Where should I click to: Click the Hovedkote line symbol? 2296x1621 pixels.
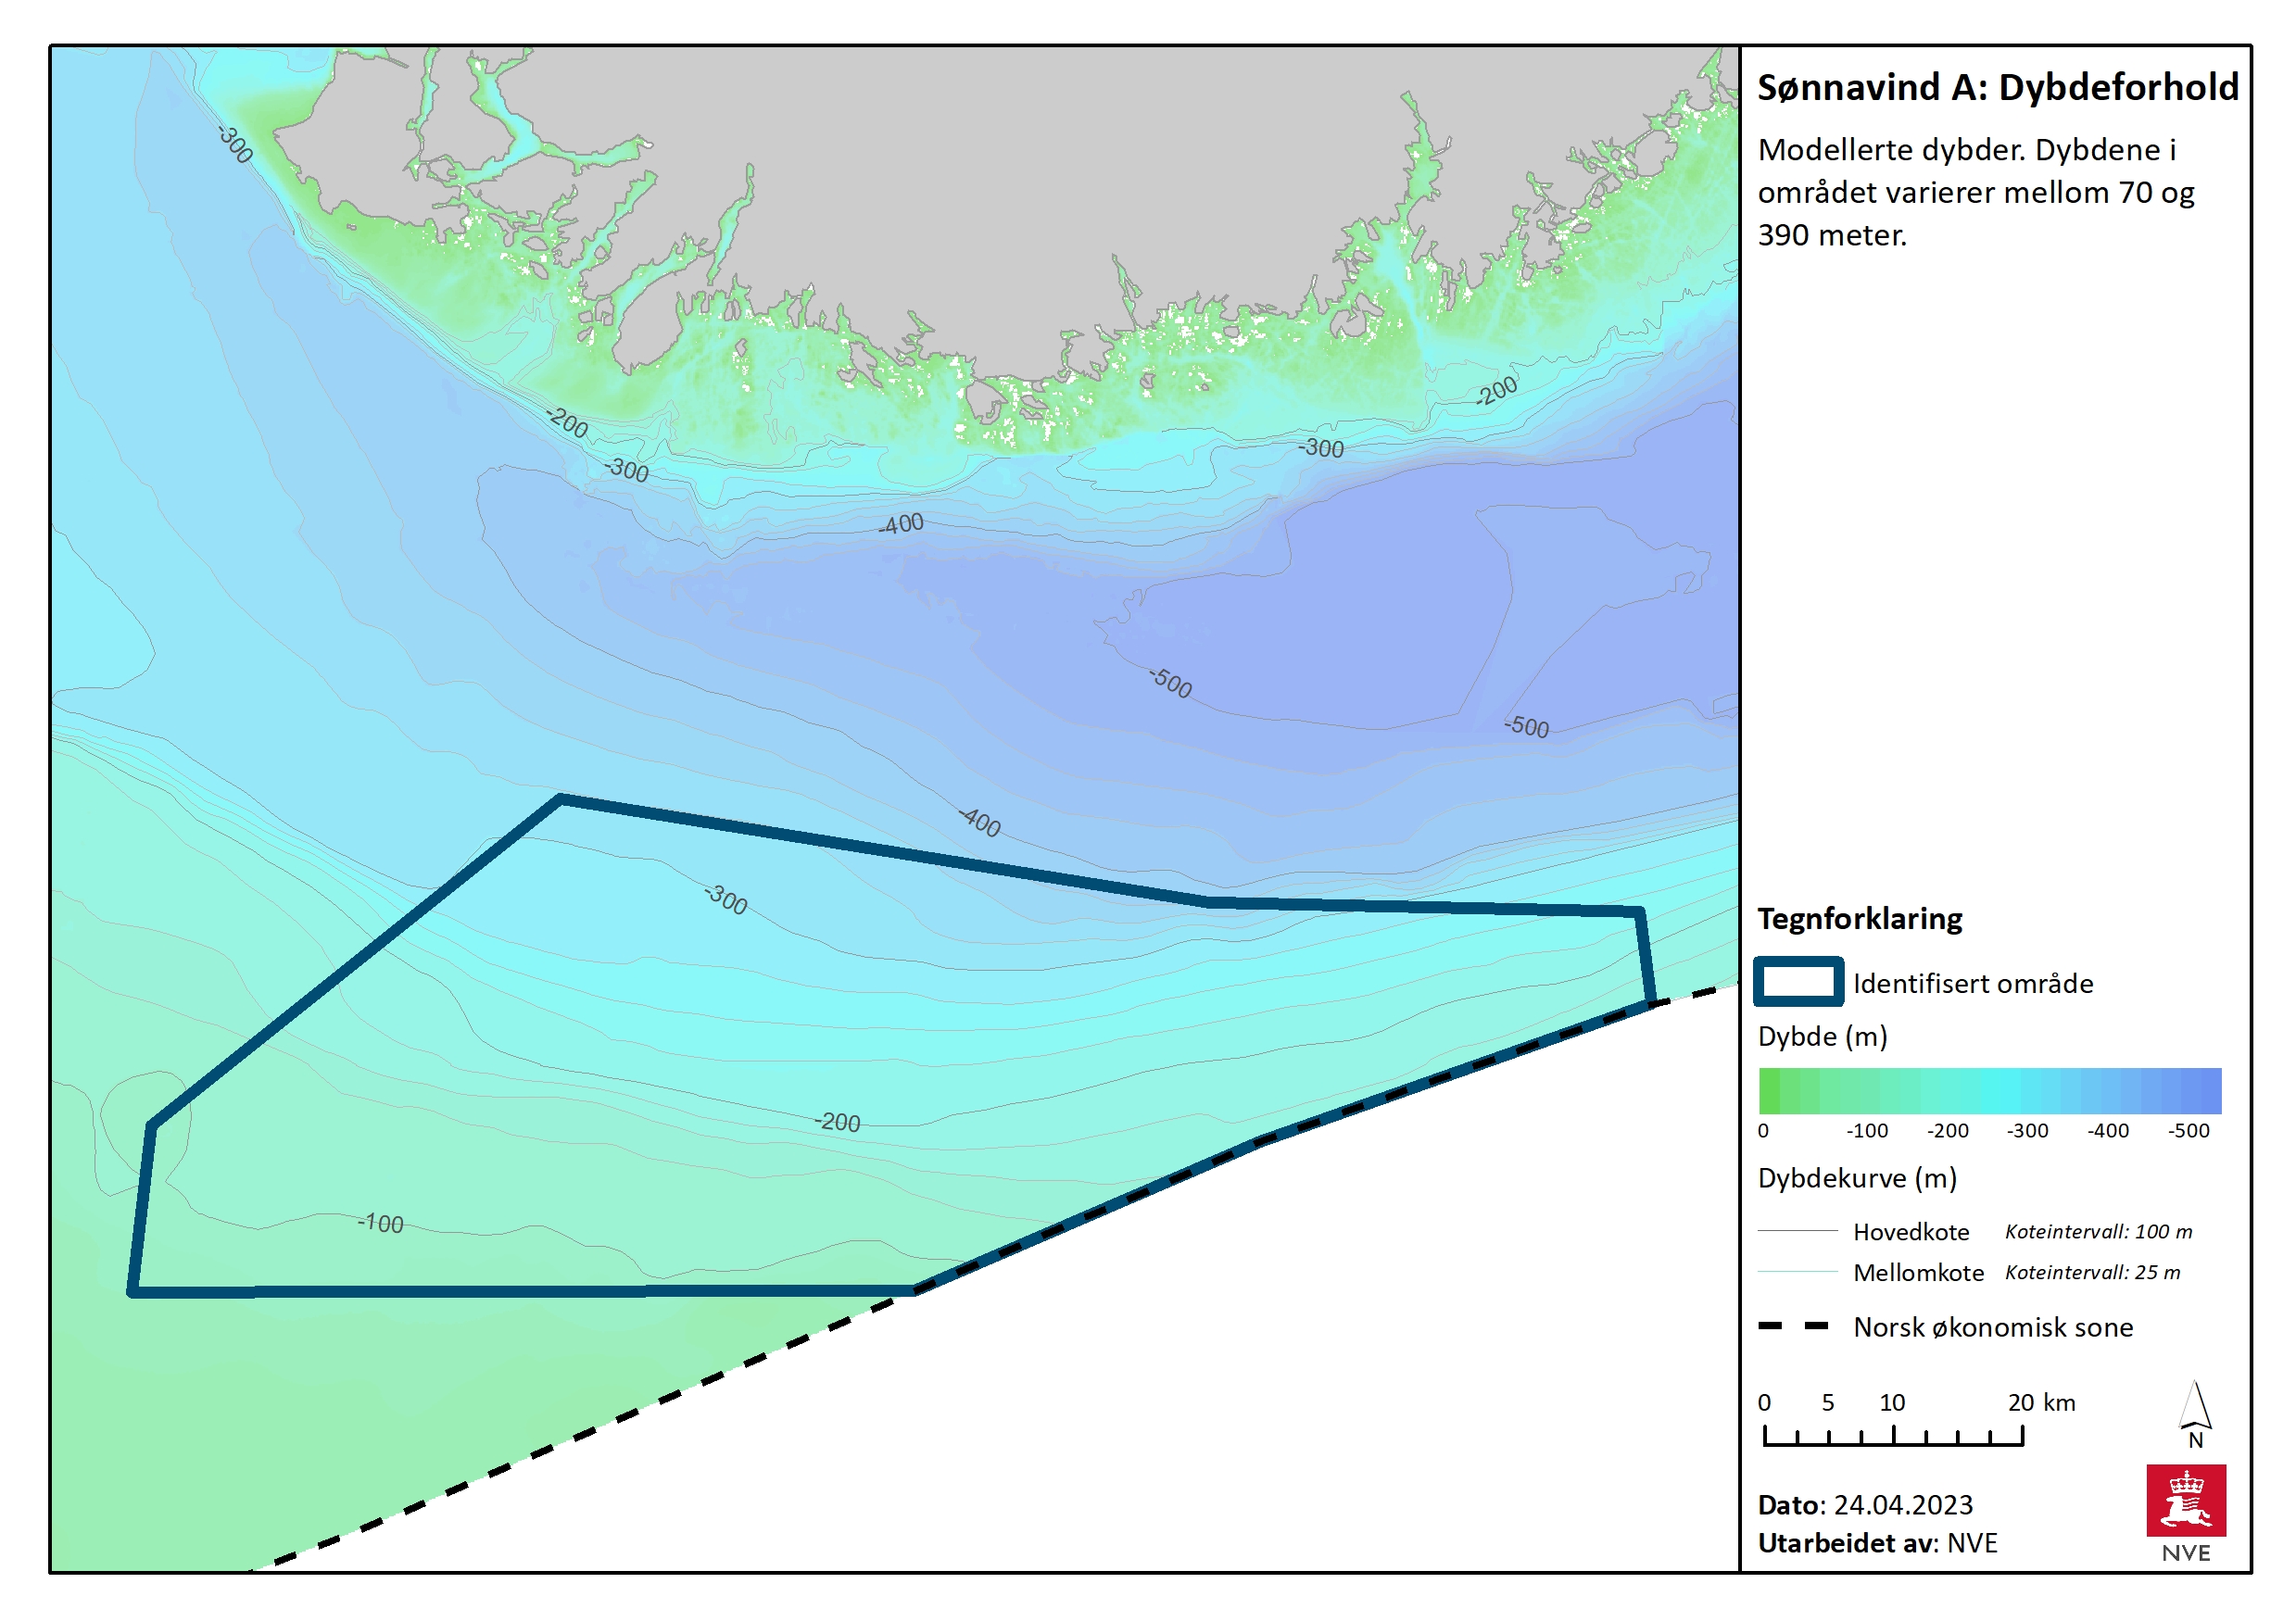click(1797, 1231)
